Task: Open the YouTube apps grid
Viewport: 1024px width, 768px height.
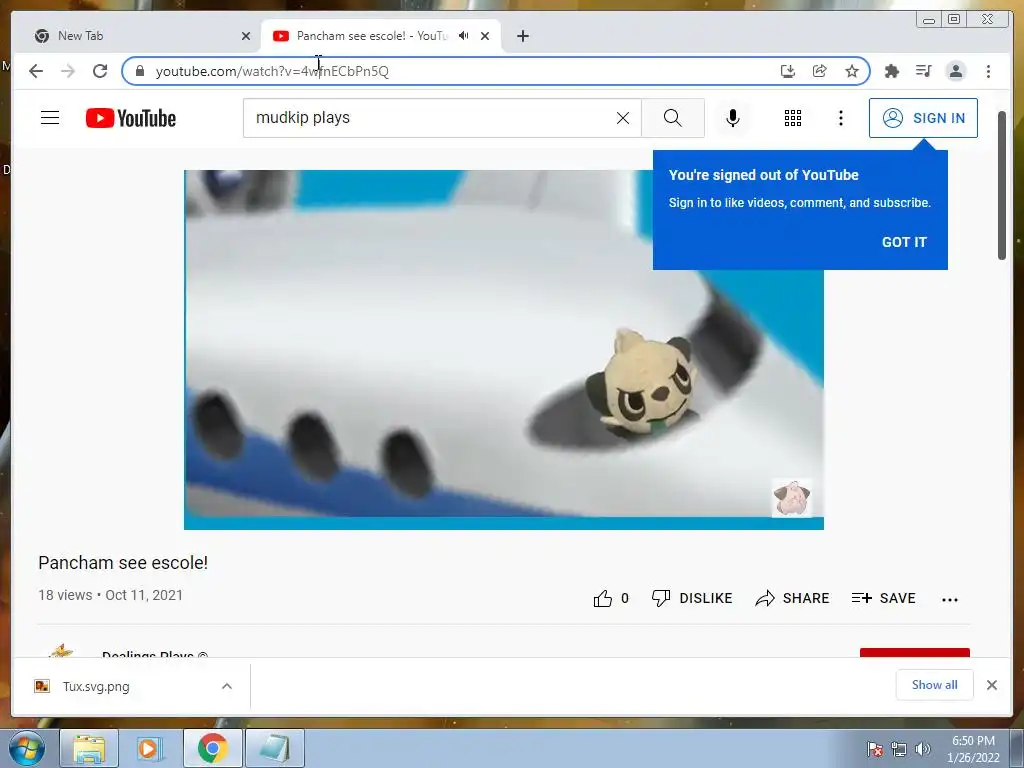Action: [793, 118]
